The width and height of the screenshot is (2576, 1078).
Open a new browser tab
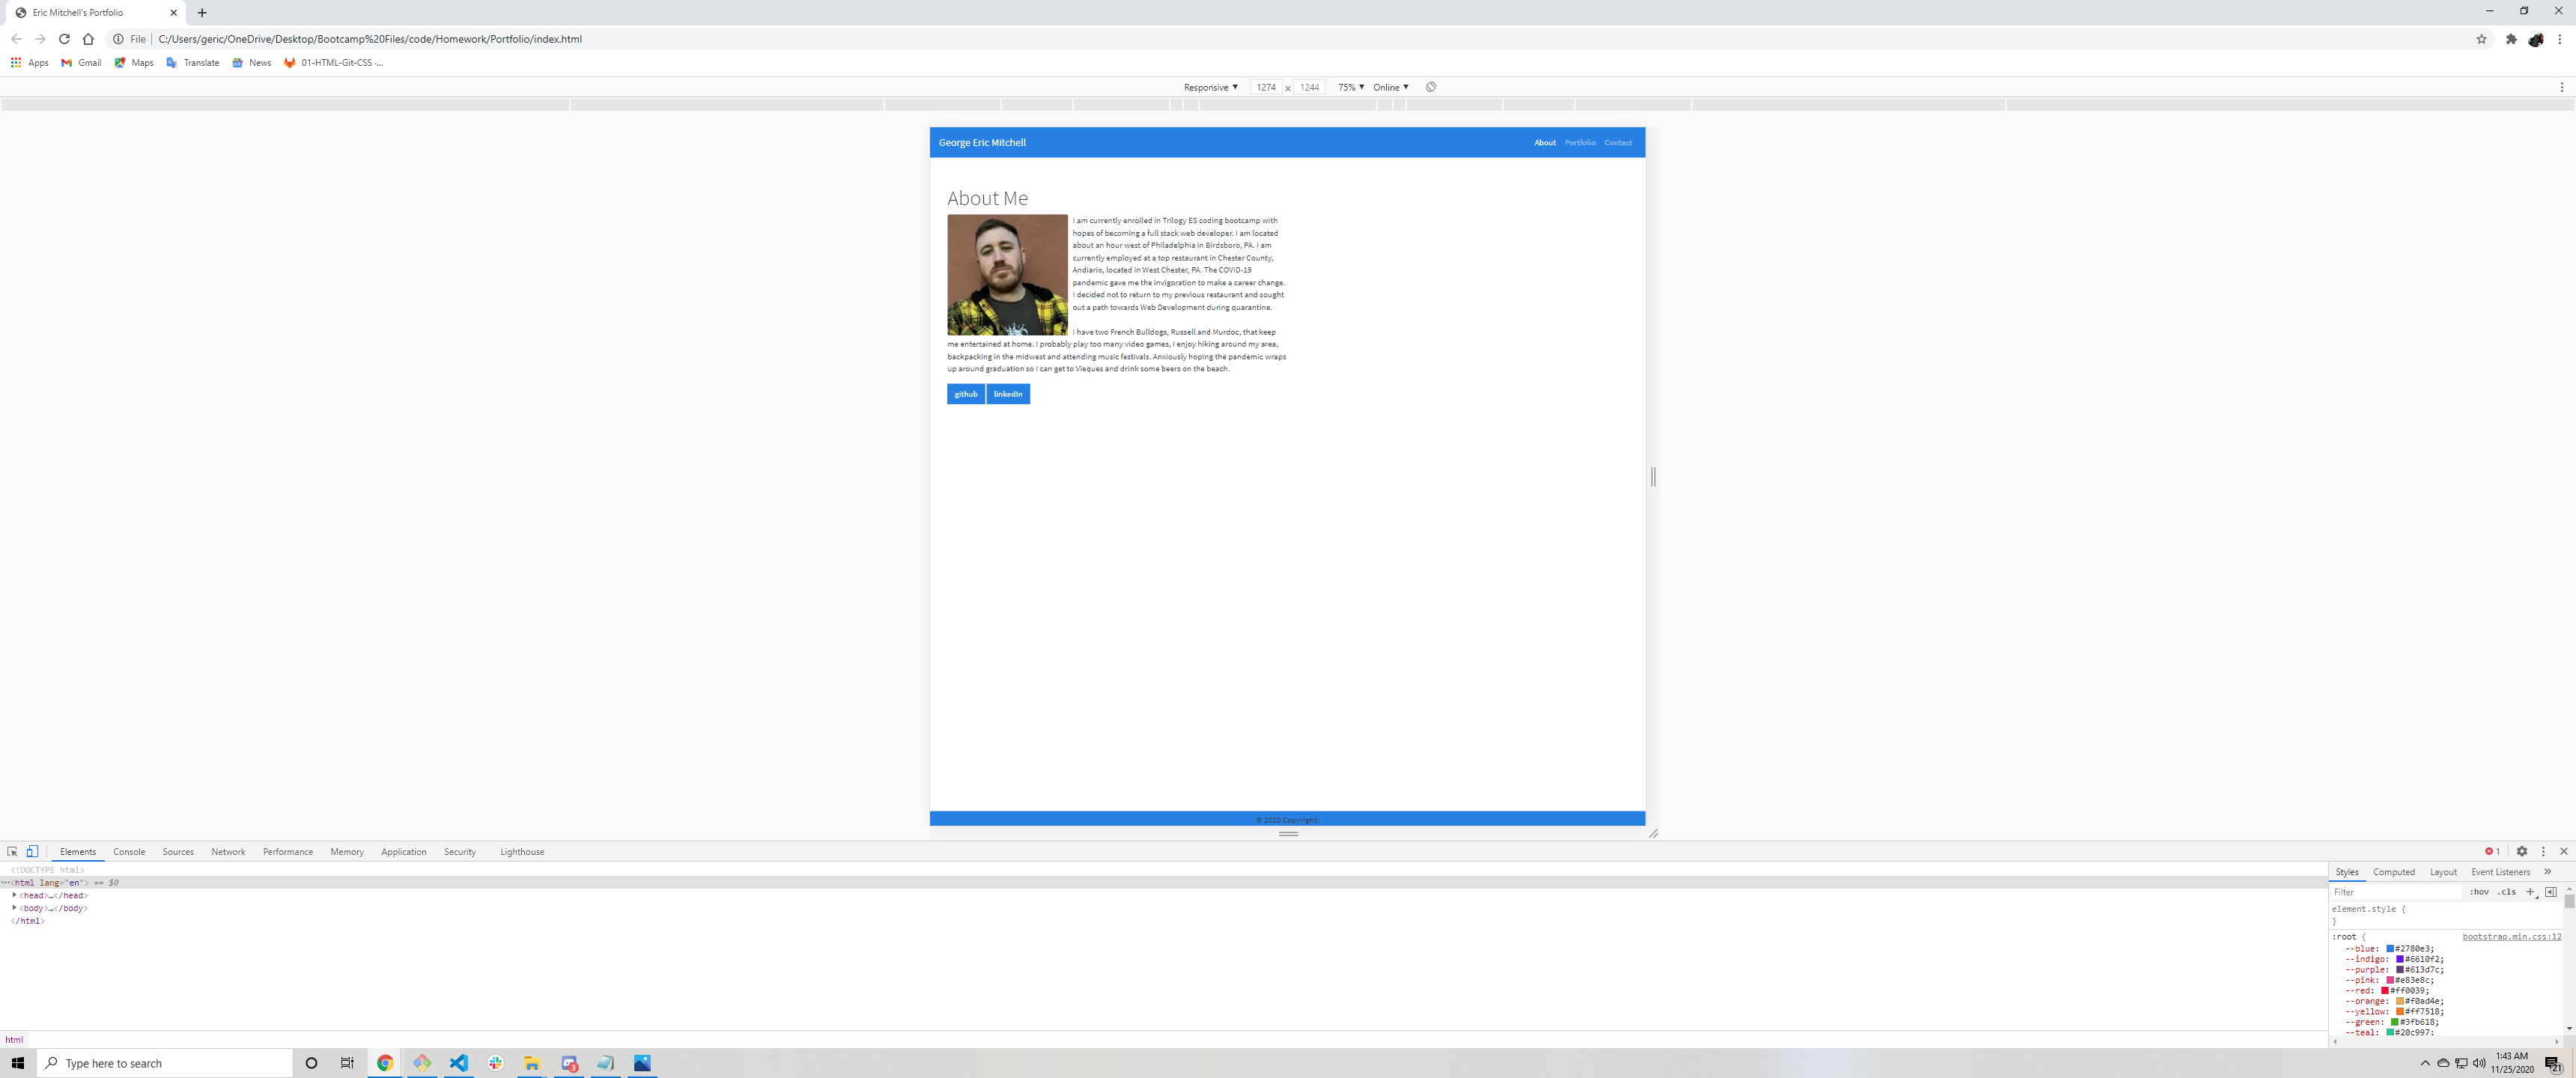pyautogui.click(x=202, y=13)
